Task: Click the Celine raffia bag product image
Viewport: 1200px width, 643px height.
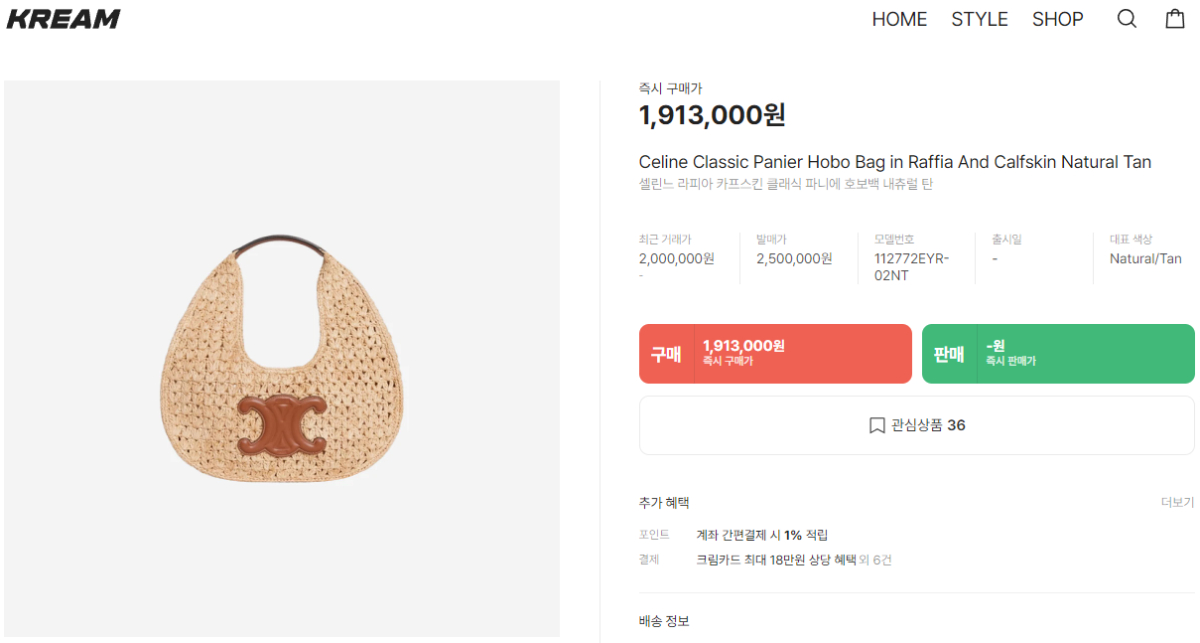Action: 282,360
